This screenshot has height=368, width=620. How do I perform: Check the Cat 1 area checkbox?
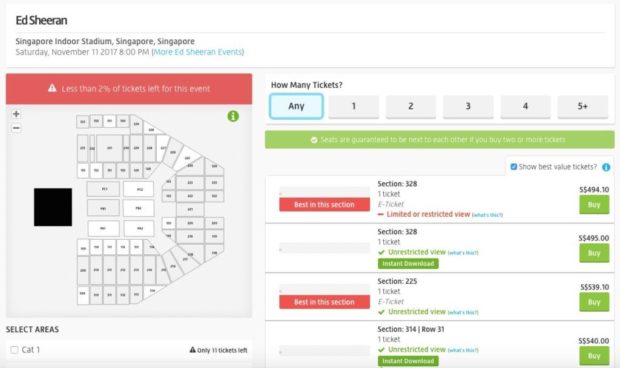pyautogui.click(x=15, y=350)
